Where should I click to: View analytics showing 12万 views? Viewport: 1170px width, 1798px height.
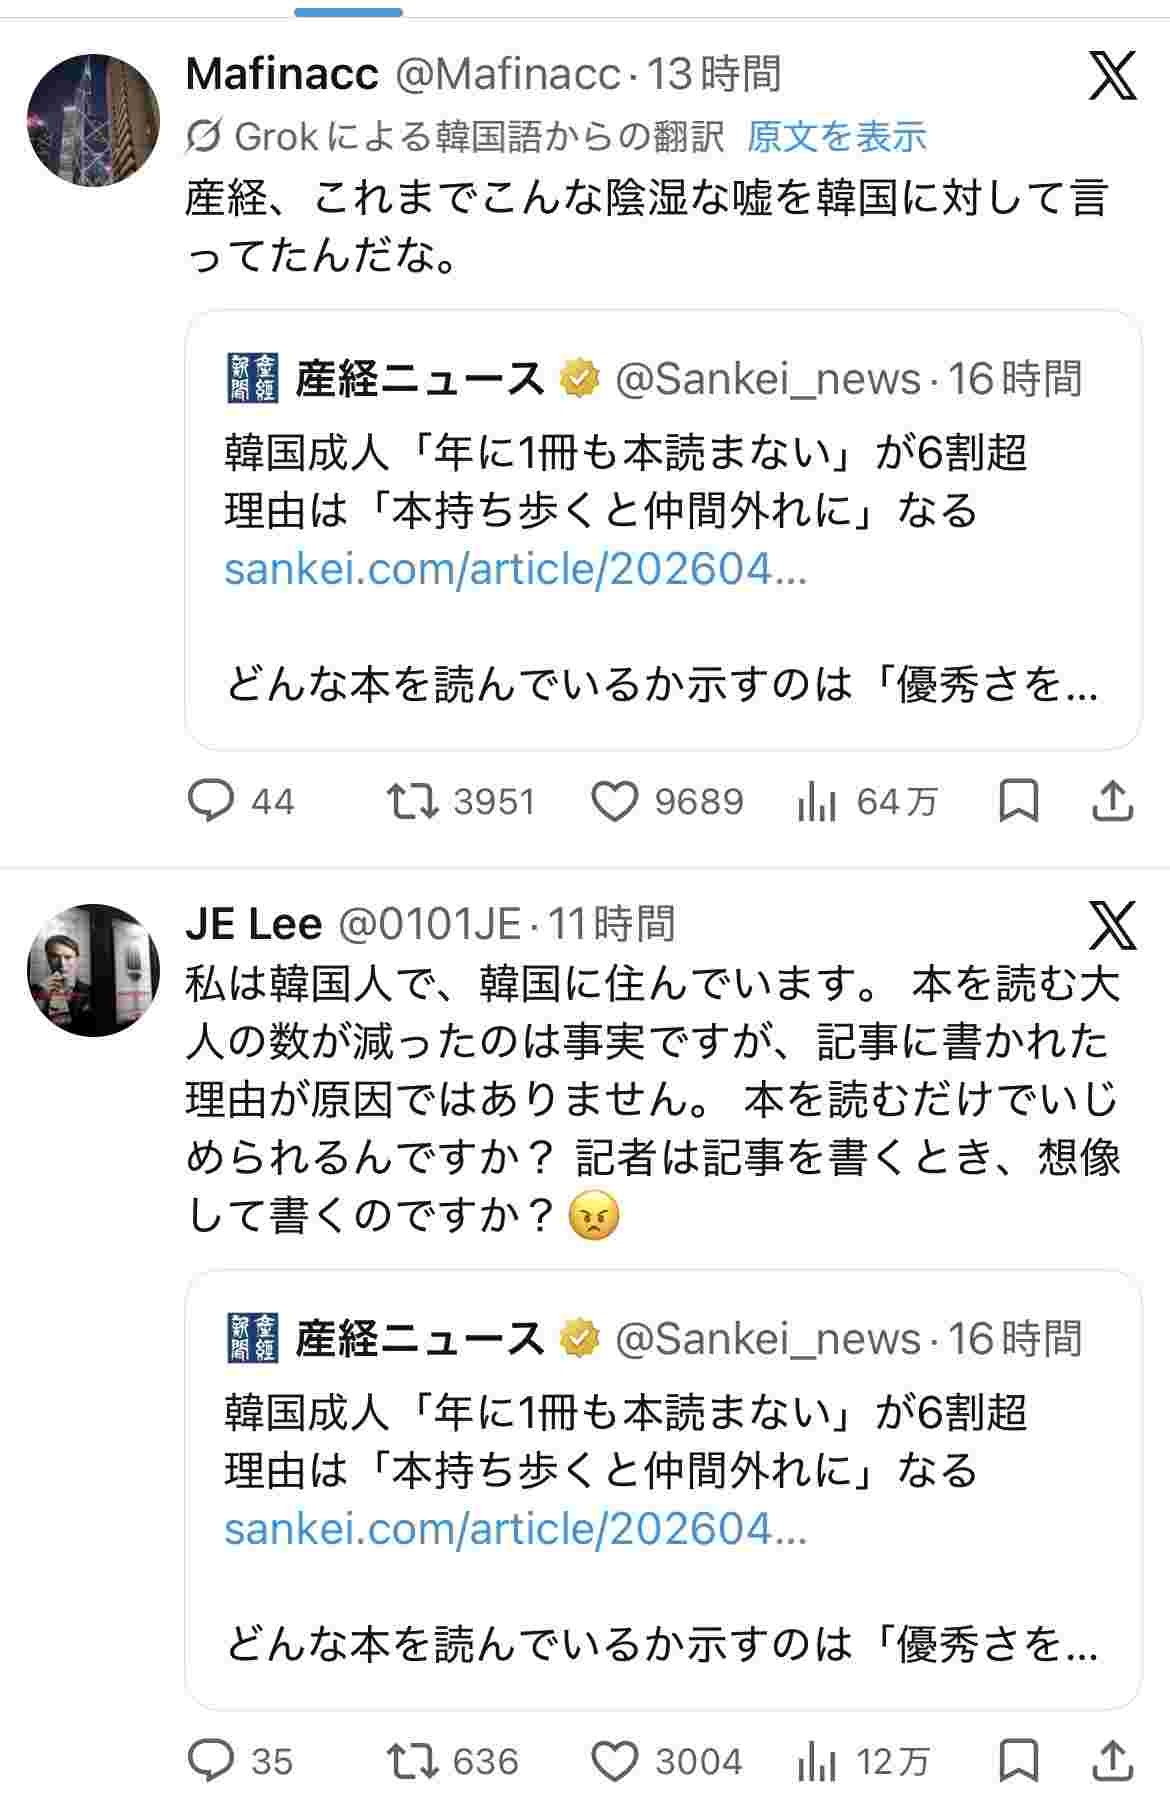tap(817, 1761)
